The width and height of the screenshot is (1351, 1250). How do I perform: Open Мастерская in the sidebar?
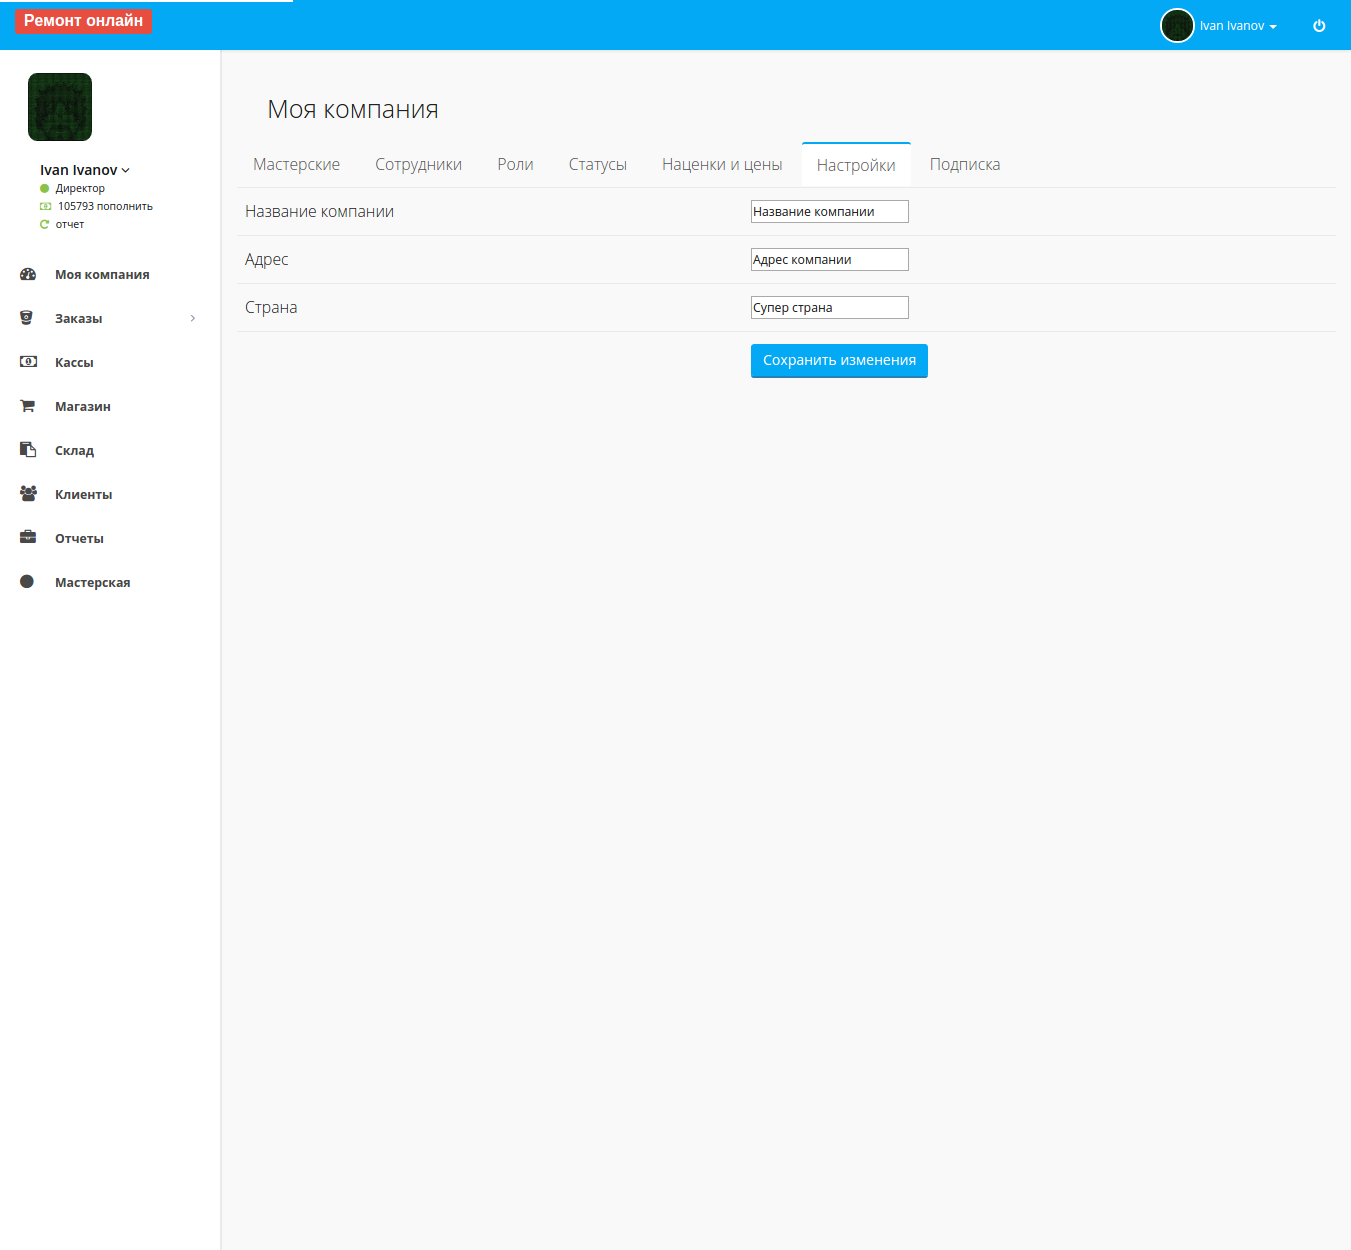(x=92, y=582)
